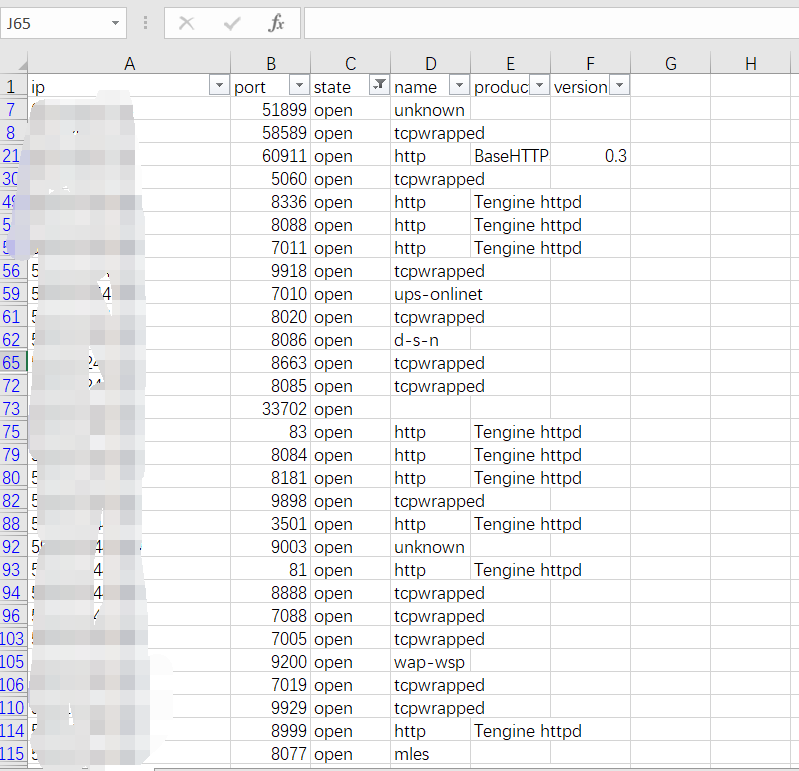Open the active state column filter
The height and width of the screenshot is (771, 799).
[379, 86]
